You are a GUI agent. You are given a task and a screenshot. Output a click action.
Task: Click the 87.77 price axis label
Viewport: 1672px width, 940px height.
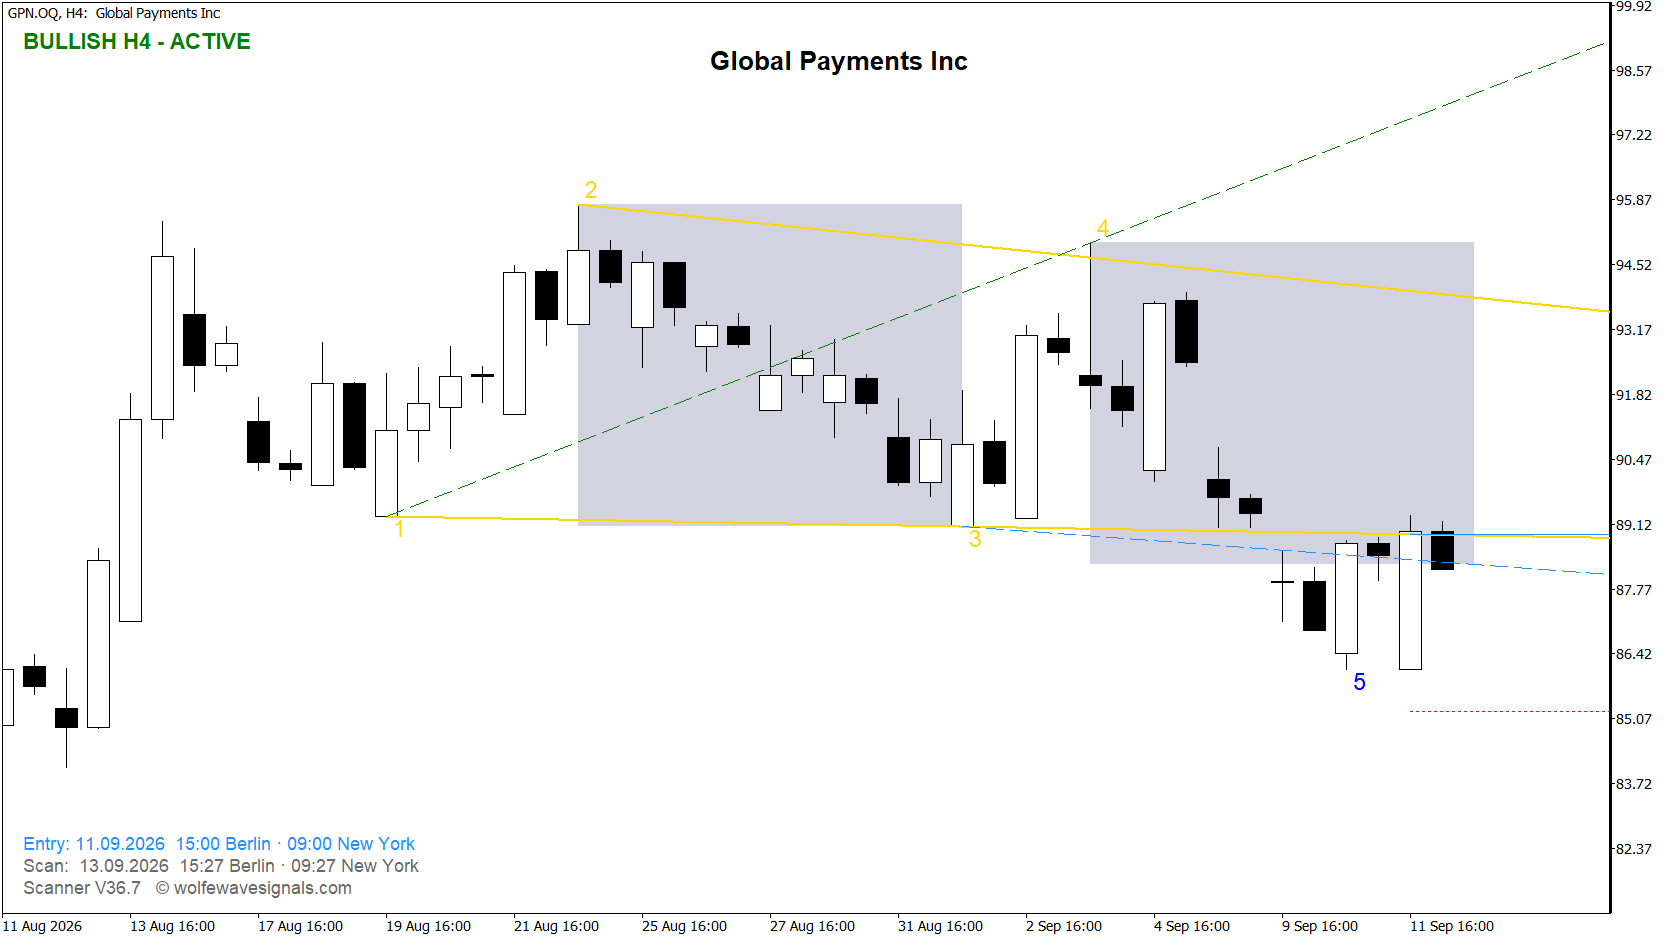click(1633, 590)
